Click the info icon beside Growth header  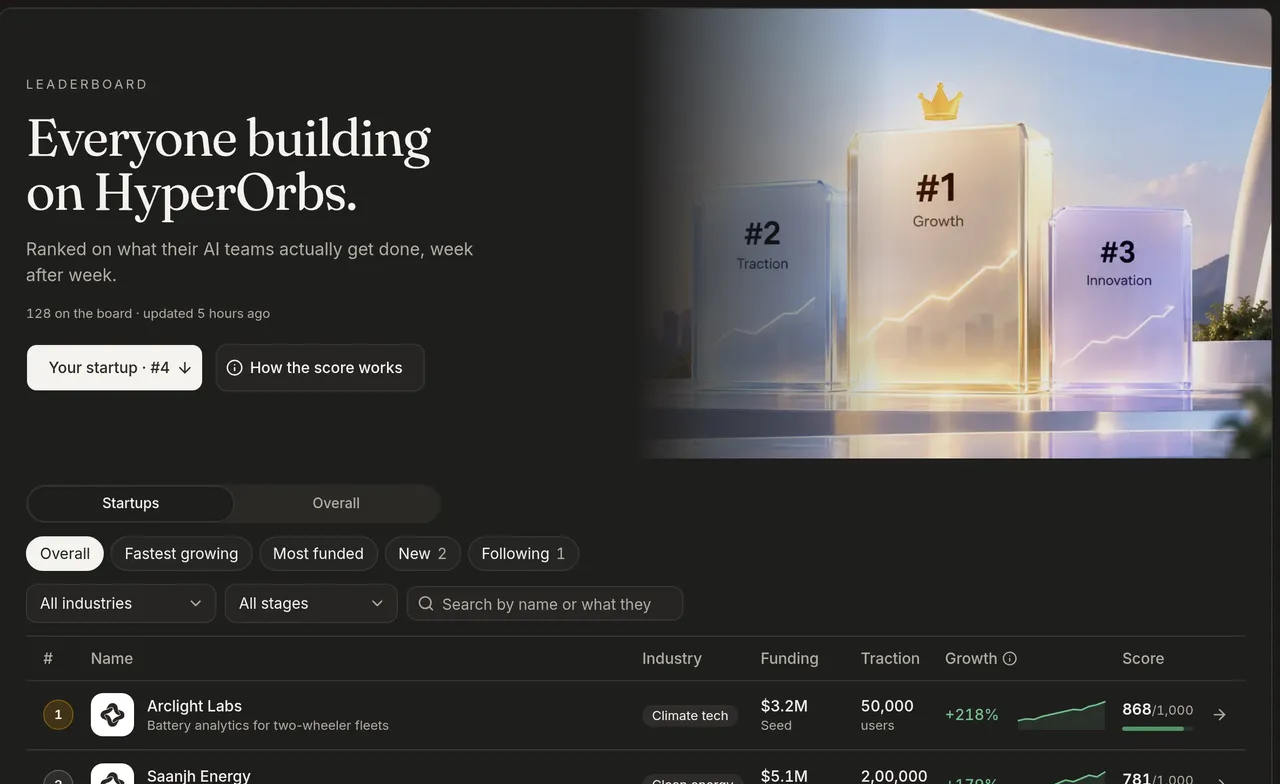(x=1010, y=658)
